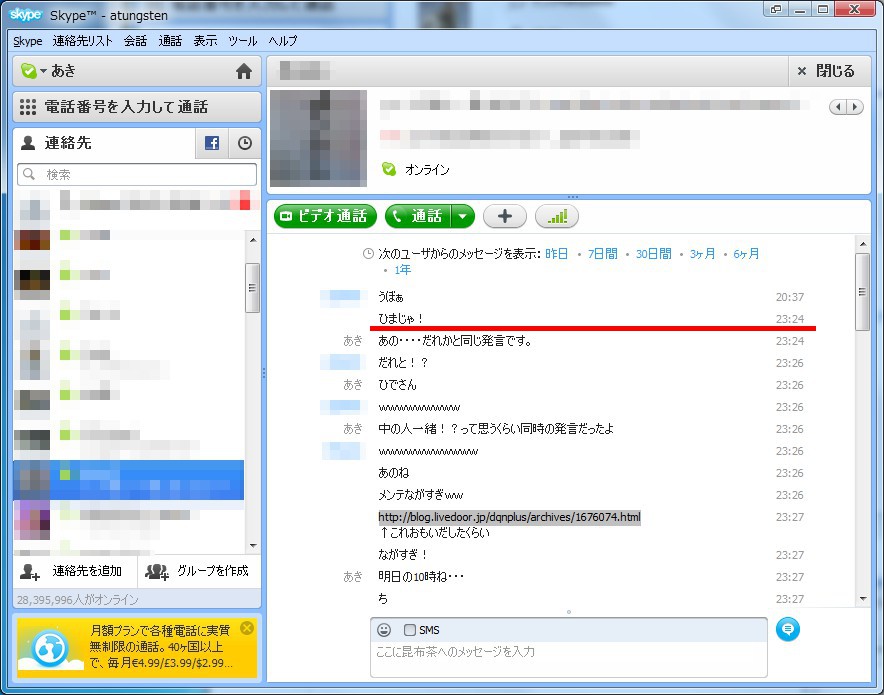The height and width of the screenshot is (695, 884).
Task: Show messages from 30日間
Action: [653, 254]
